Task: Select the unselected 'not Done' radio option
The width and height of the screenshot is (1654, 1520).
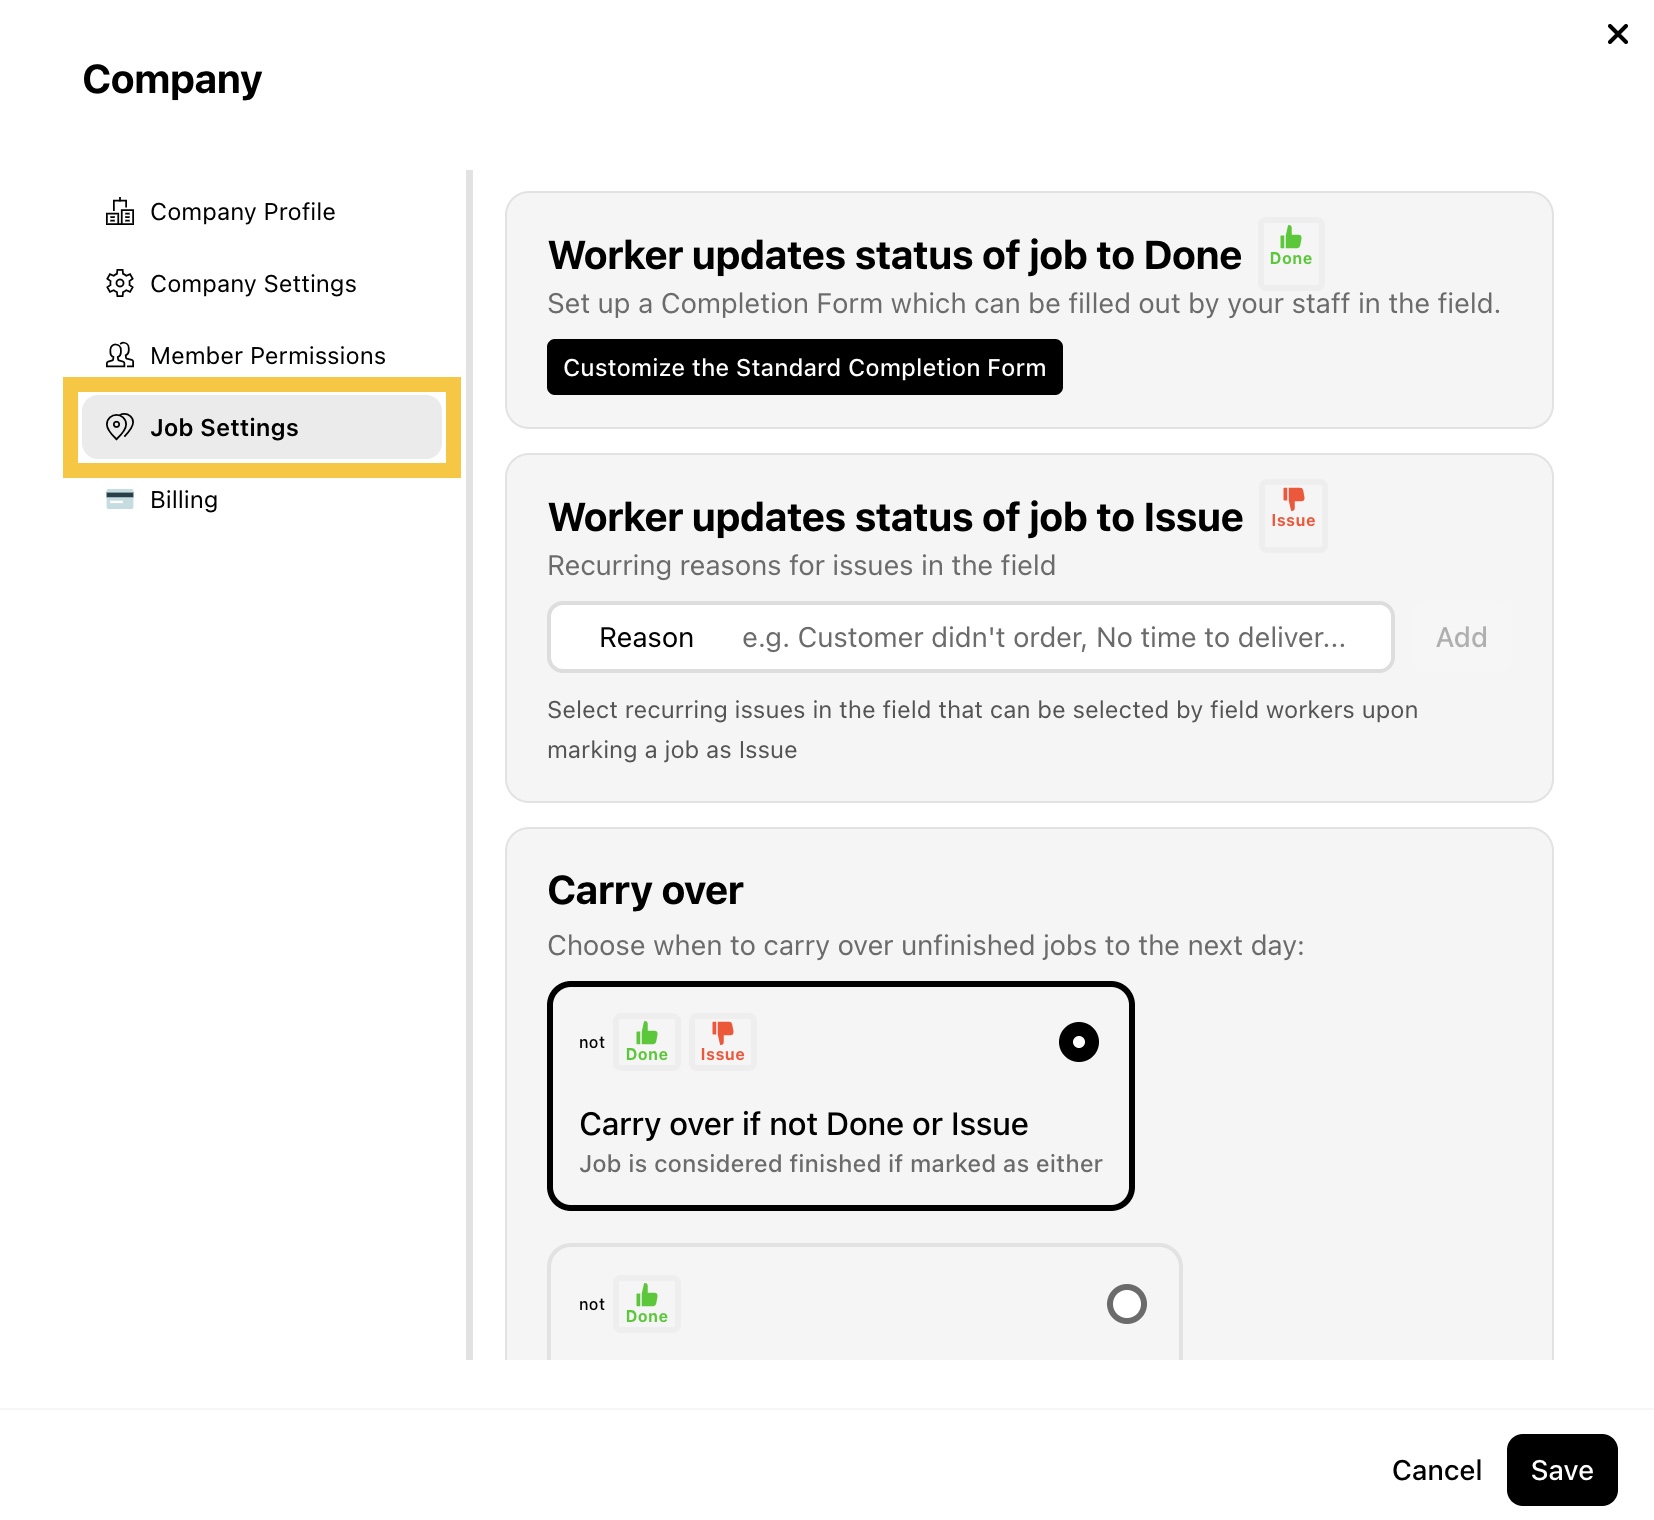Action: (x=1127, y=1304)
